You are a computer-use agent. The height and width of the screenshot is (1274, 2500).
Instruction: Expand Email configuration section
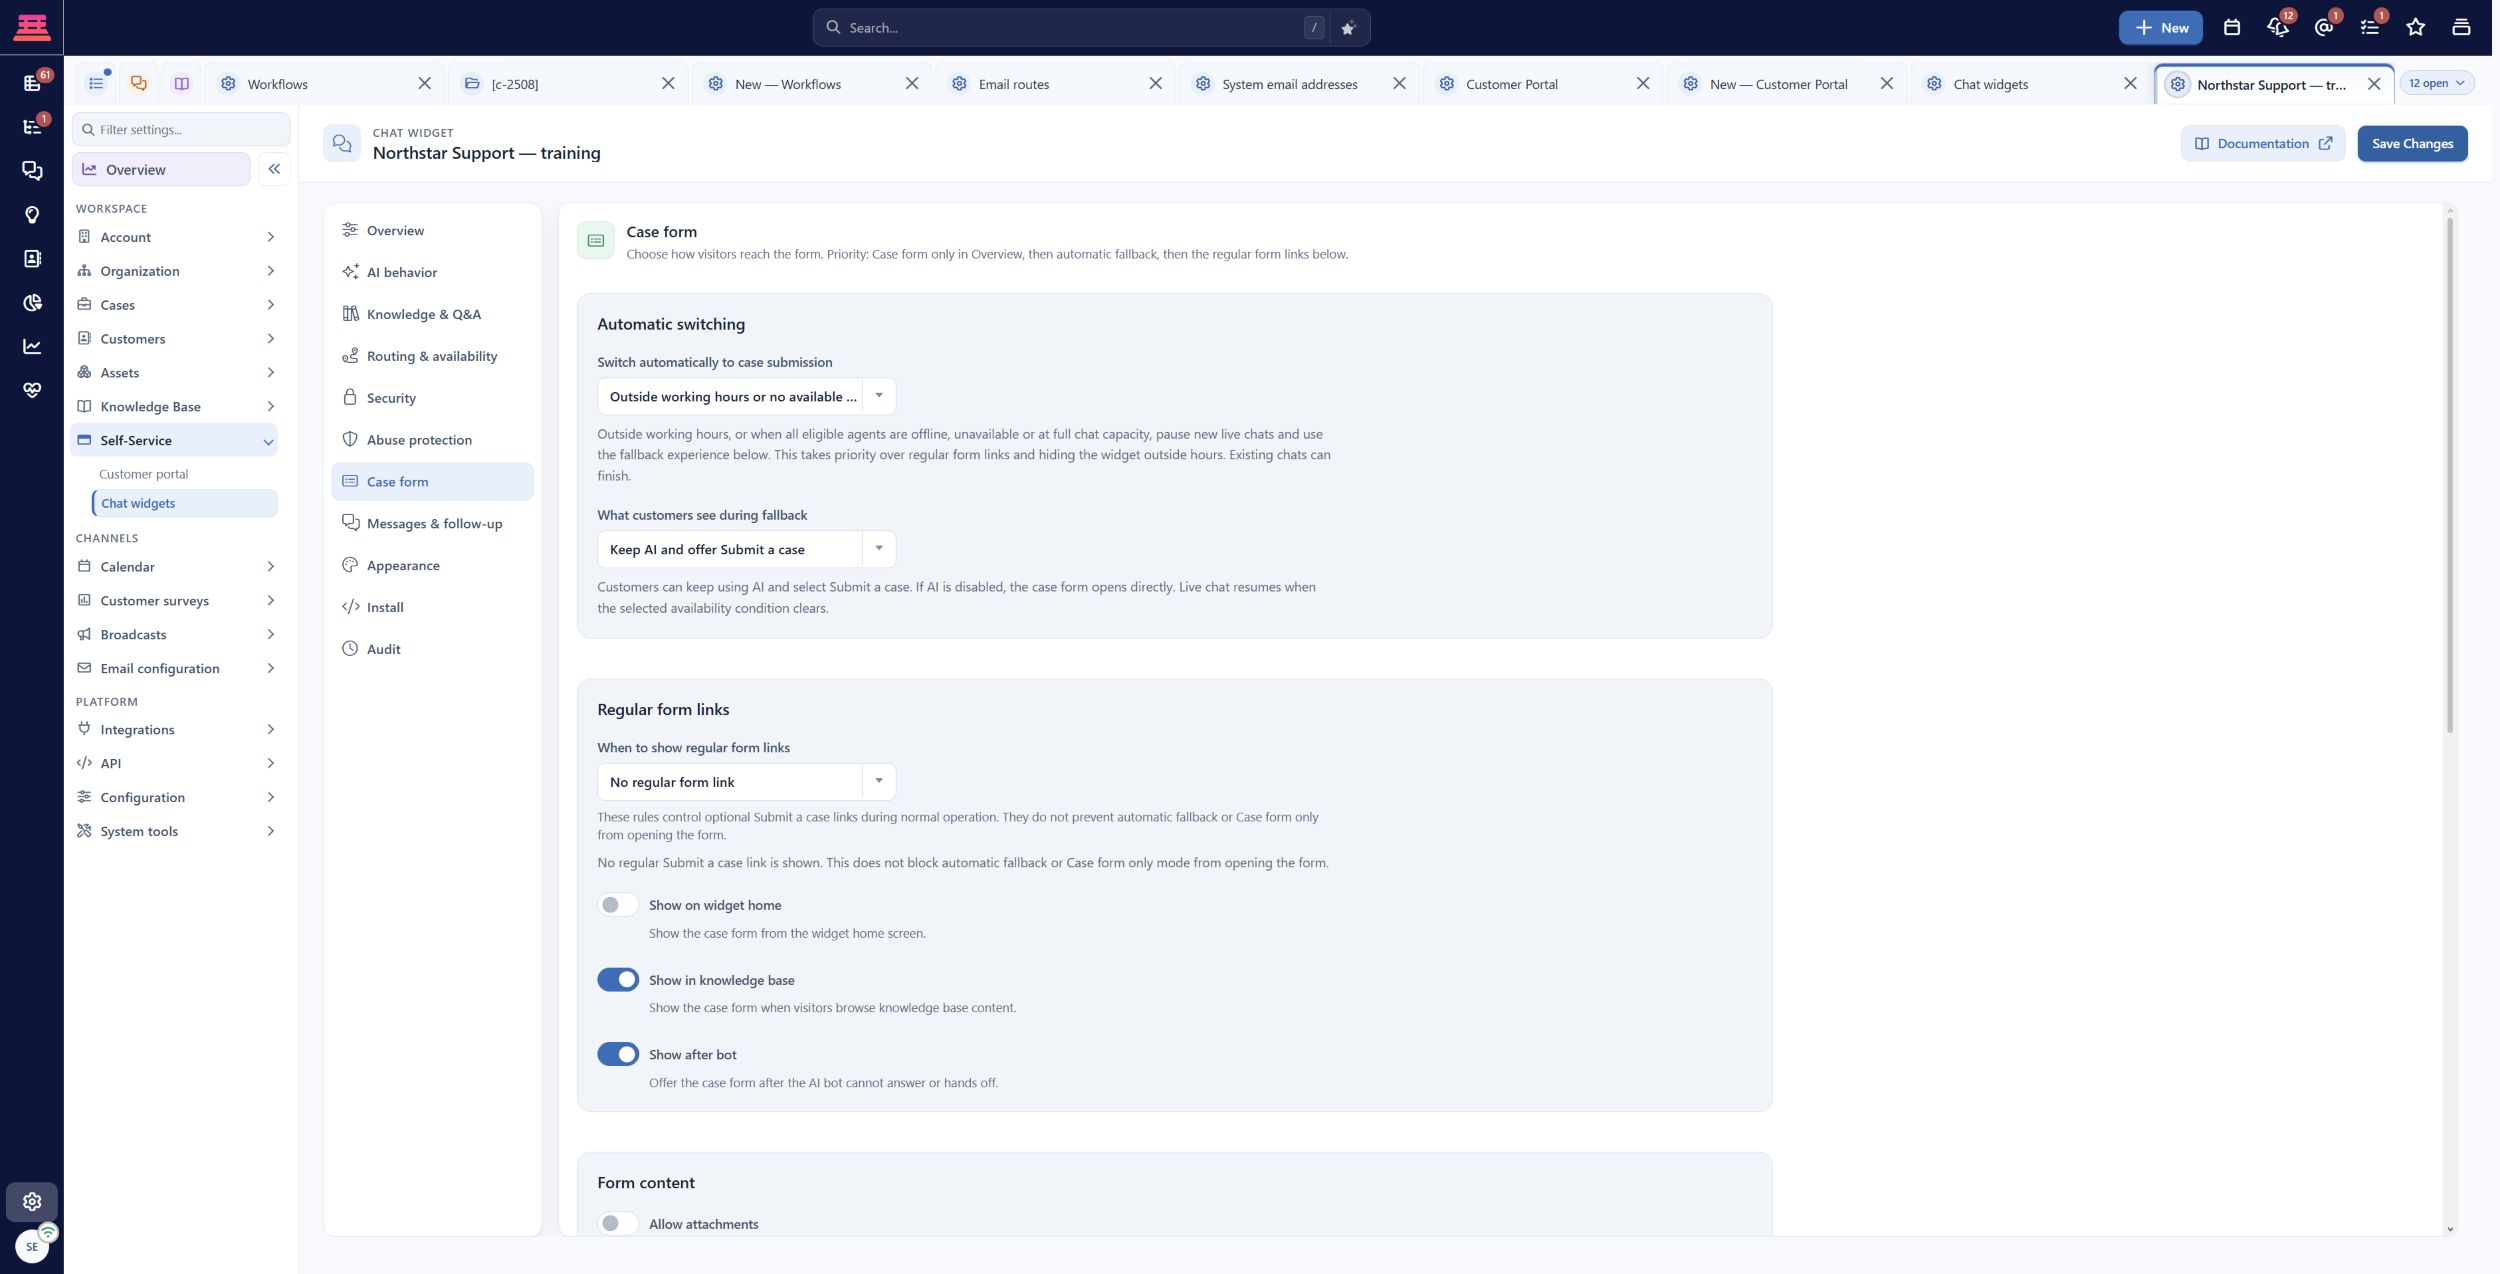(175, 668)
